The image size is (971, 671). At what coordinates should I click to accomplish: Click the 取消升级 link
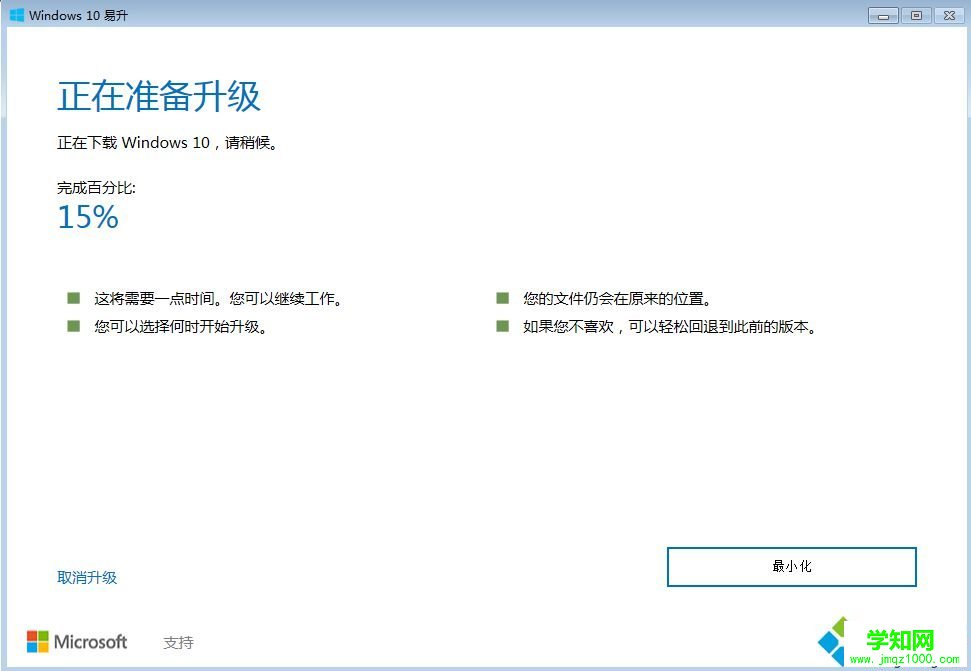coord(87,577)
